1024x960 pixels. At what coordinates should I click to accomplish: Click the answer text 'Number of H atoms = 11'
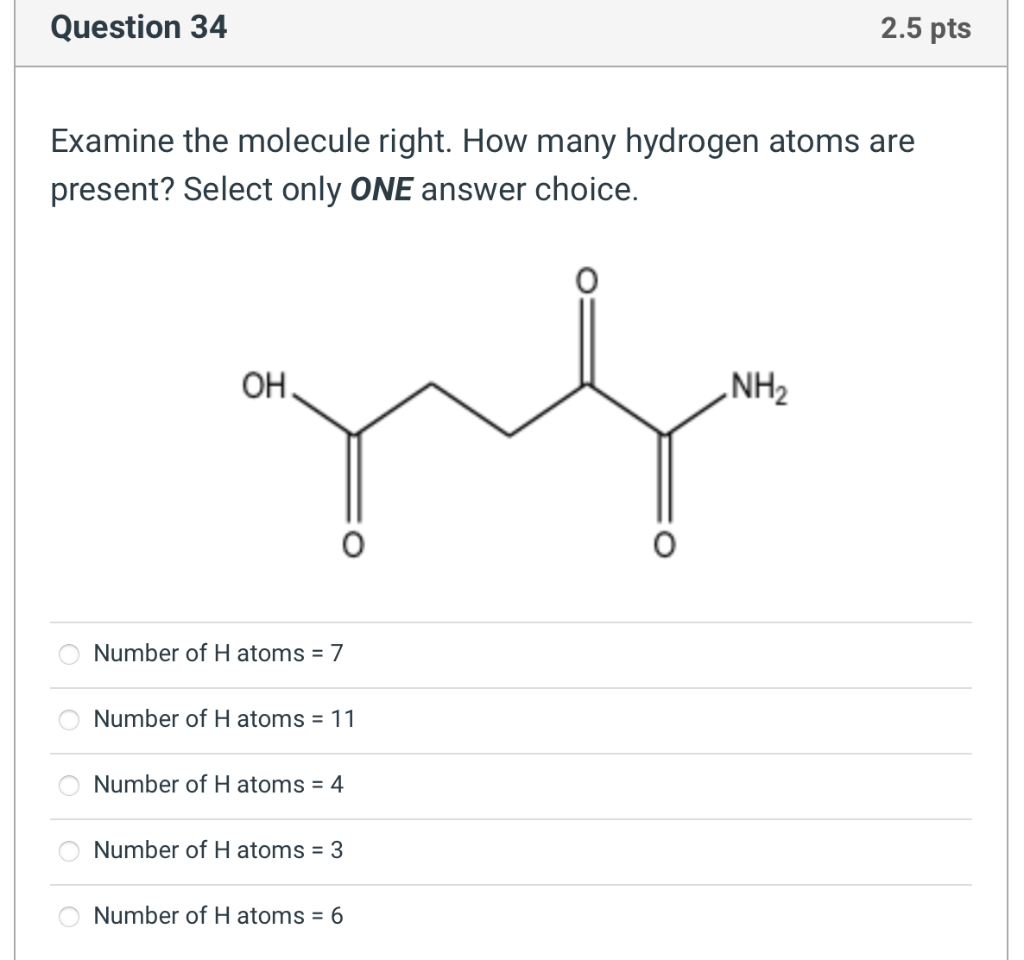[x=223, y=719]
